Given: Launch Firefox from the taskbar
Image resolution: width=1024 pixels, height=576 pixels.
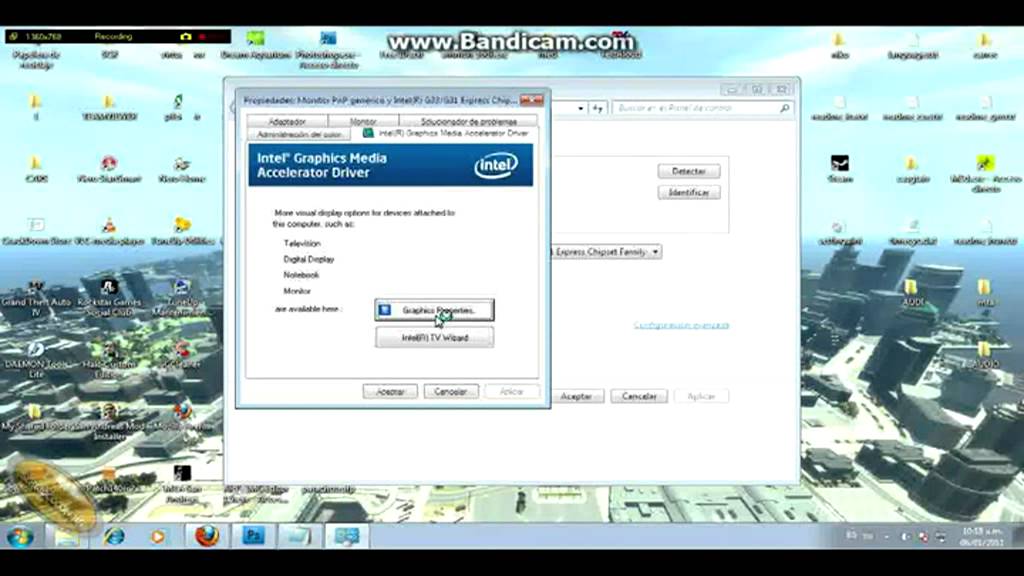Looking at the screenshot, I should (x=206, y=536).
